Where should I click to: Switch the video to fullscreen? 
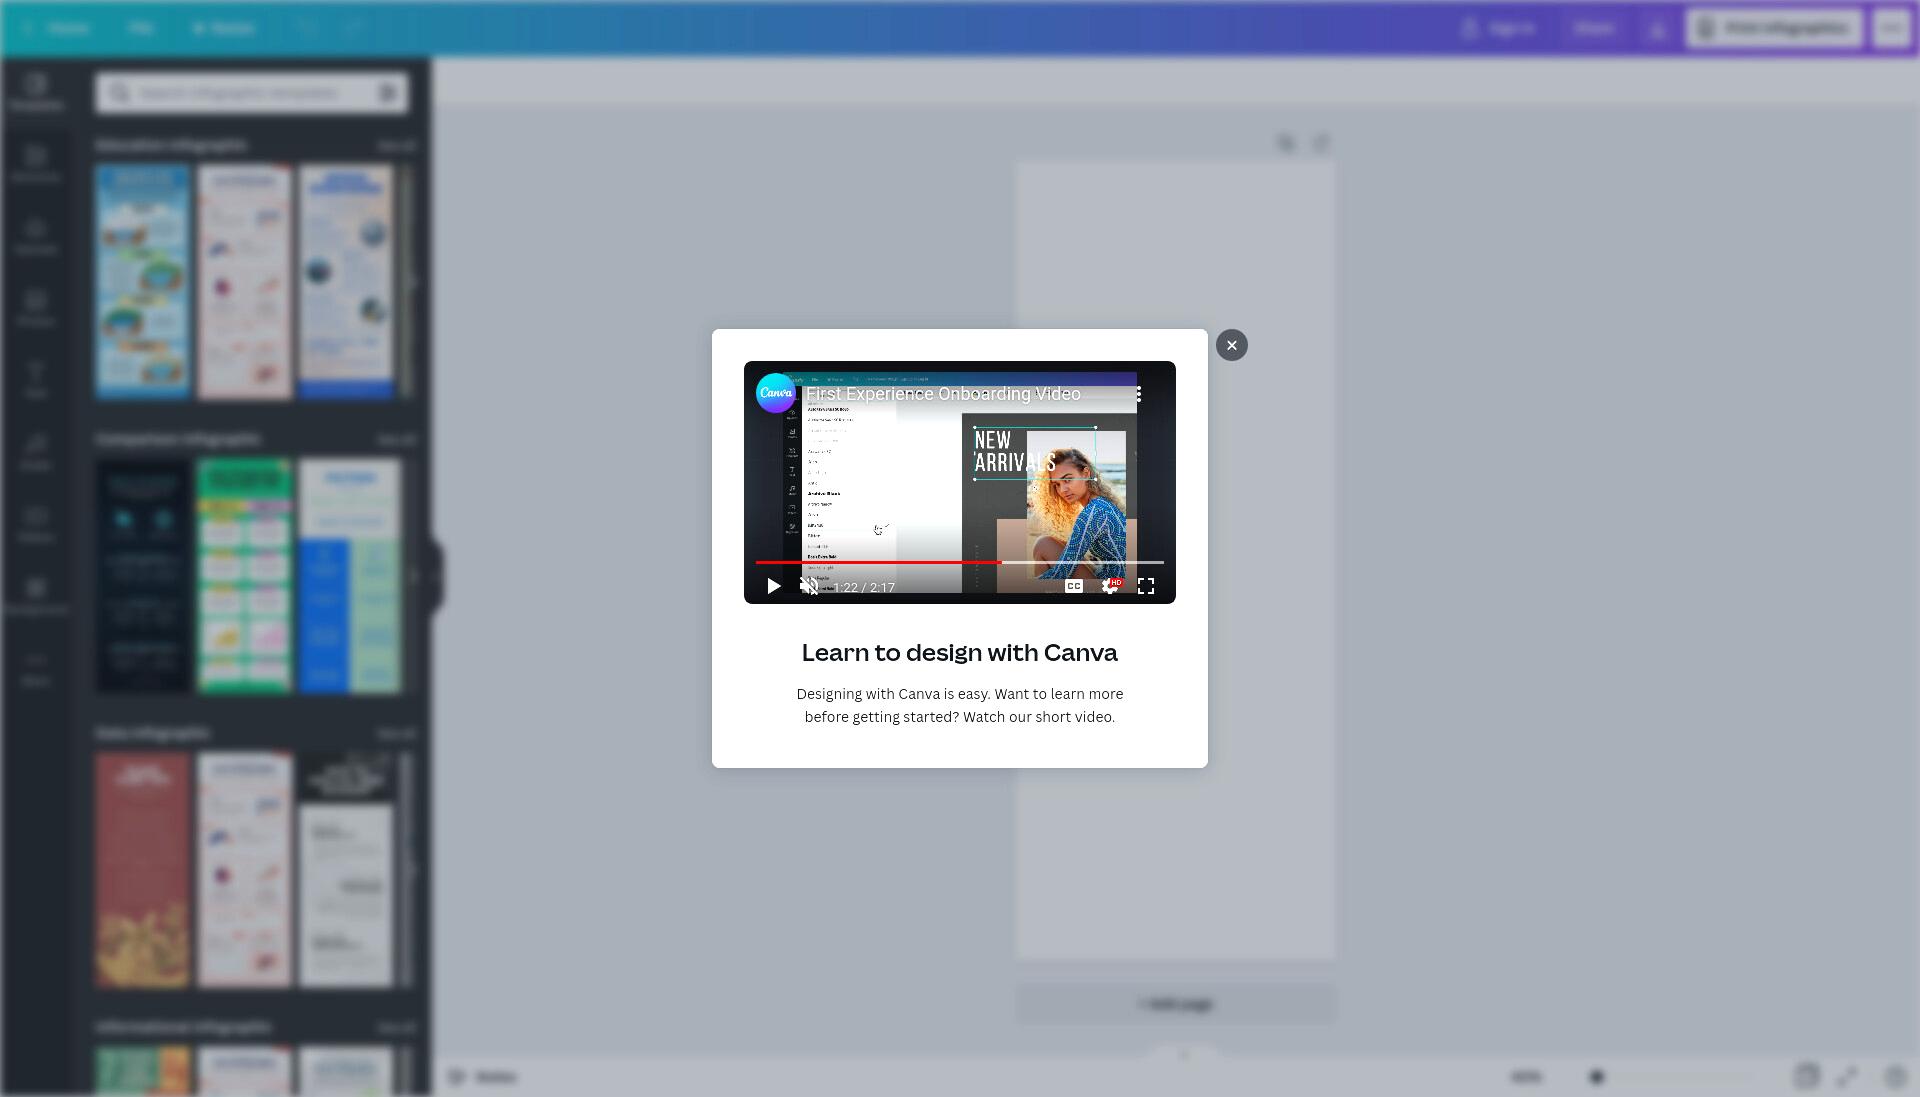(x=1145, y=586)
